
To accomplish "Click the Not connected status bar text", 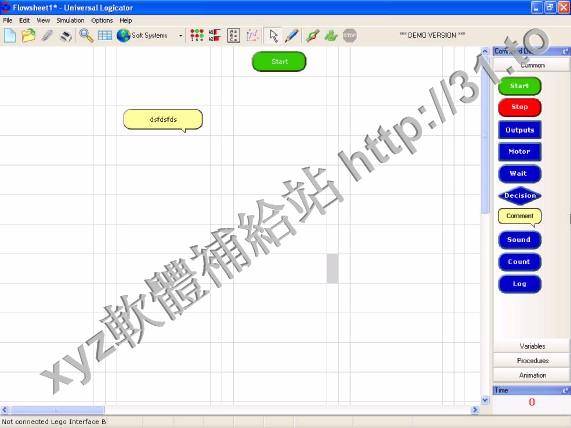I will 54,421.
